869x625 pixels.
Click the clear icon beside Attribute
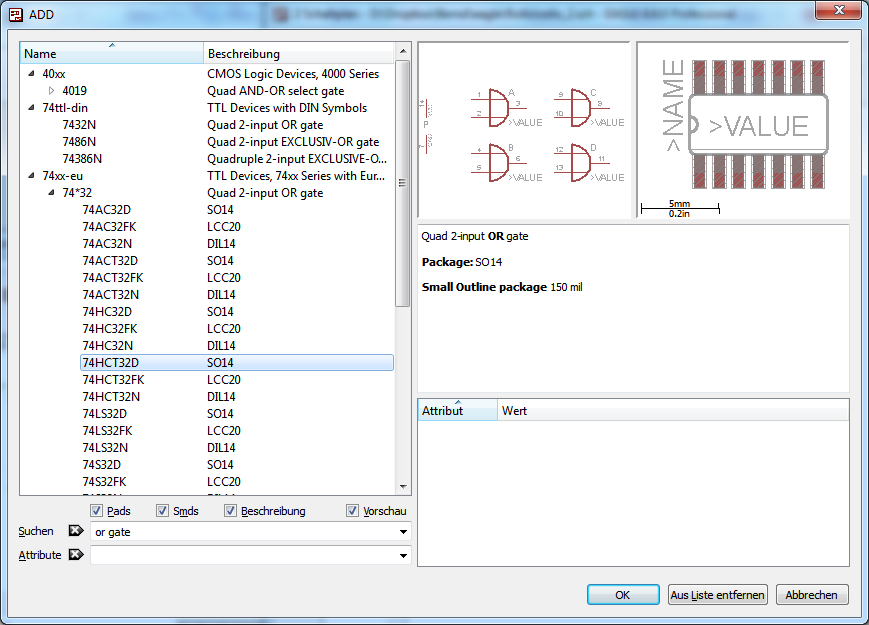pos(76,555)
